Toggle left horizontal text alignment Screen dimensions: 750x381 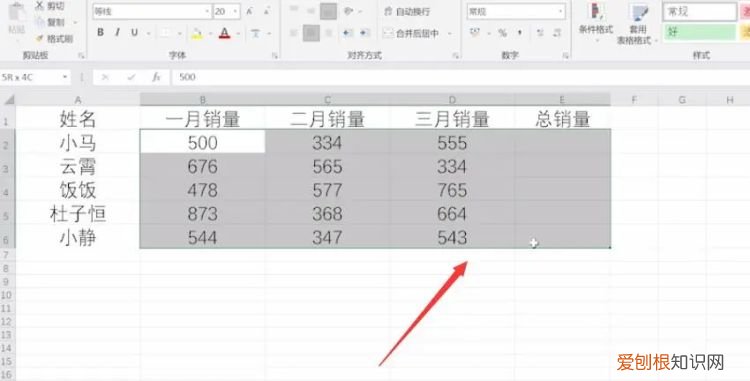pyautogui.click(x=294, y=33)
